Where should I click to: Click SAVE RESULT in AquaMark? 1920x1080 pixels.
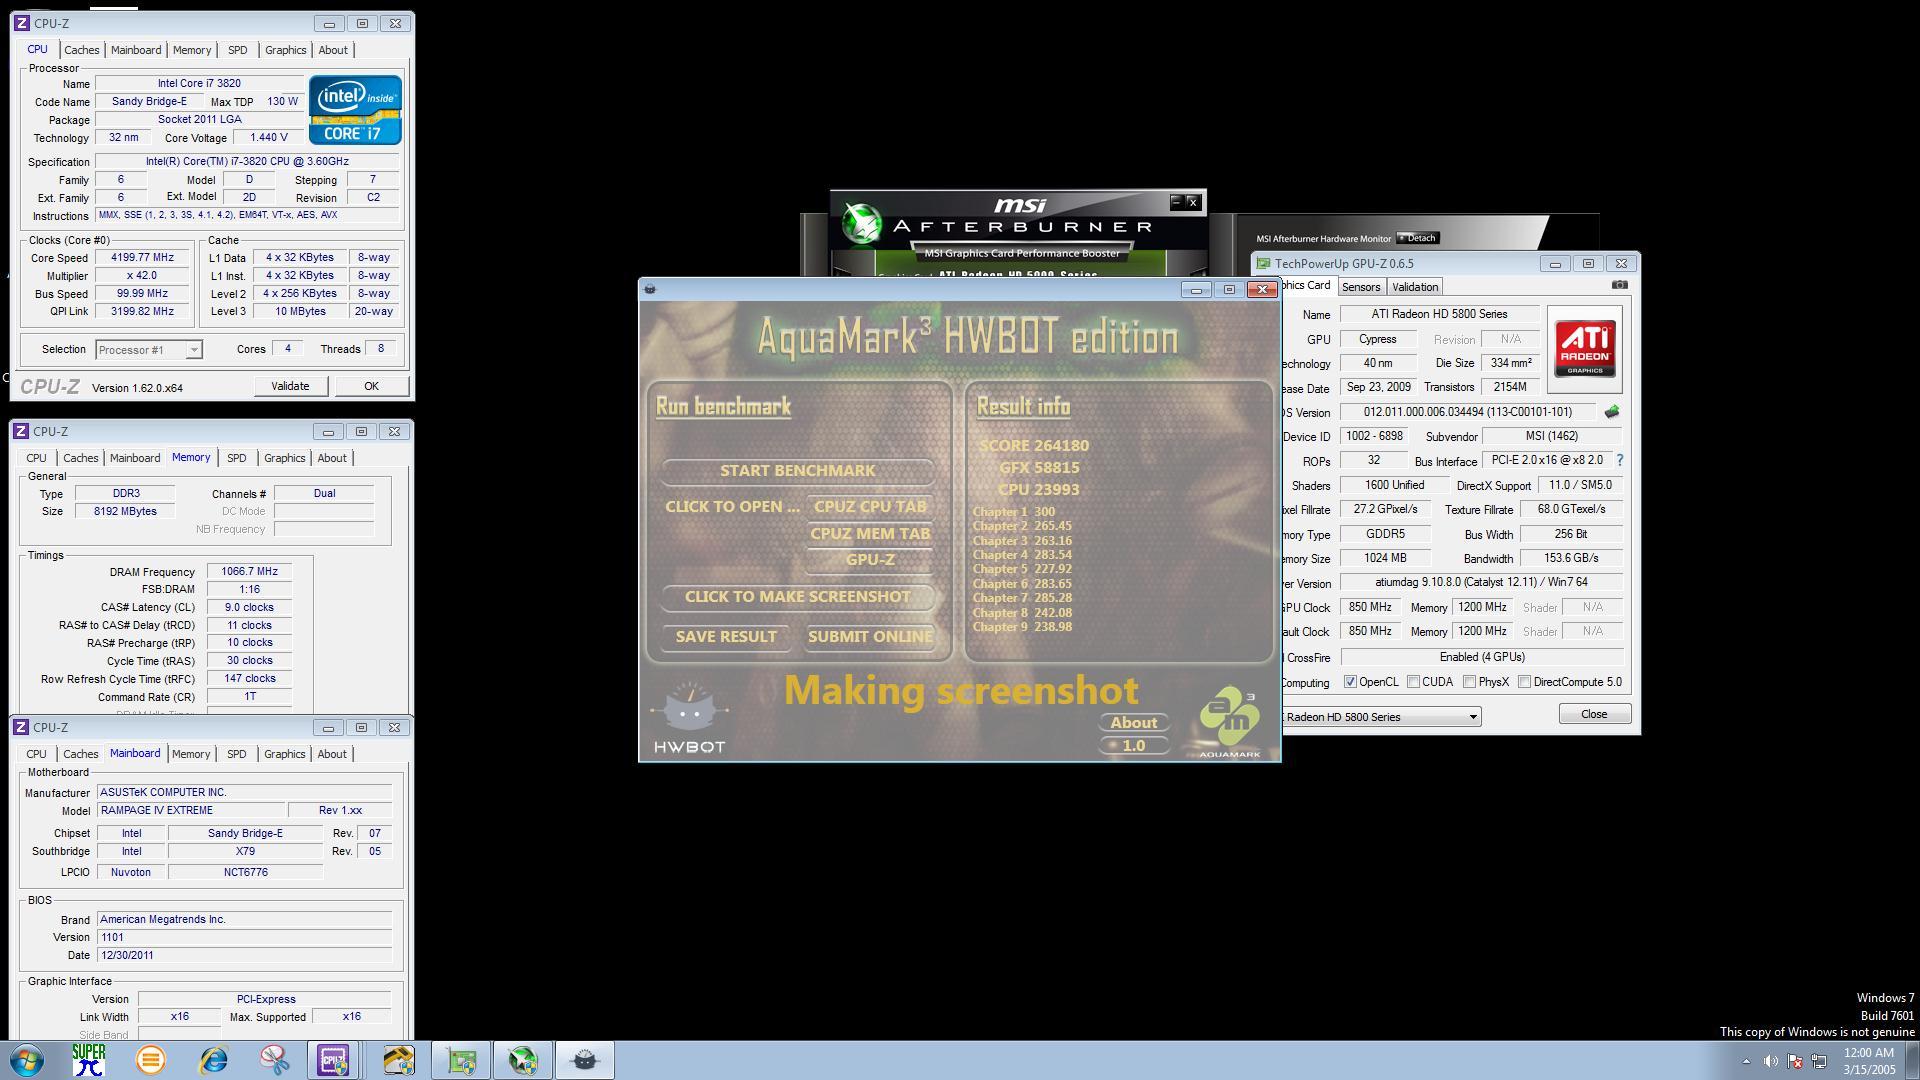726,636
